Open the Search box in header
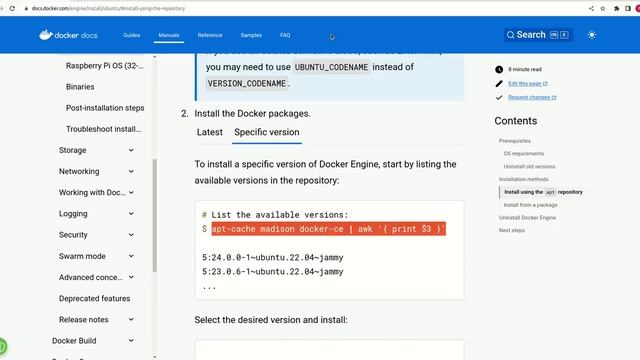This screenshot has height=360, width=640. [538, 35]
